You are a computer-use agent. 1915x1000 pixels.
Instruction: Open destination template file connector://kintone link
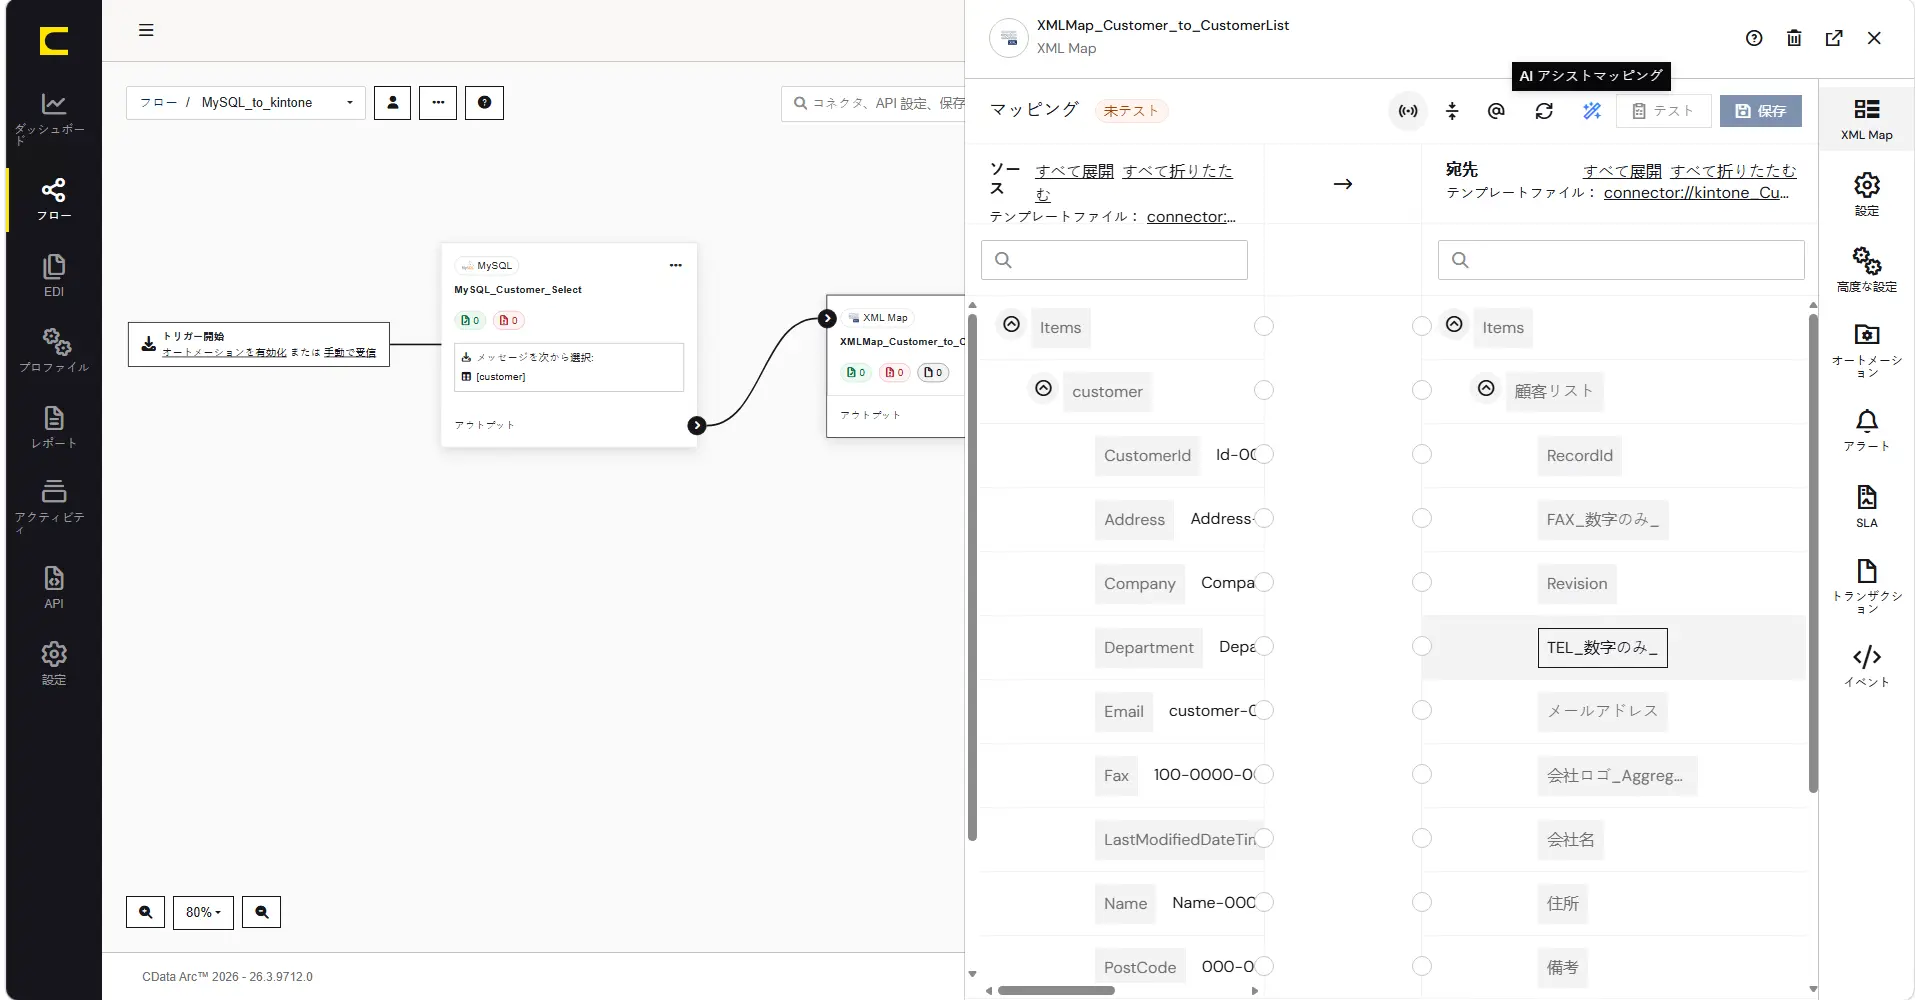[x=1696, y=193]
